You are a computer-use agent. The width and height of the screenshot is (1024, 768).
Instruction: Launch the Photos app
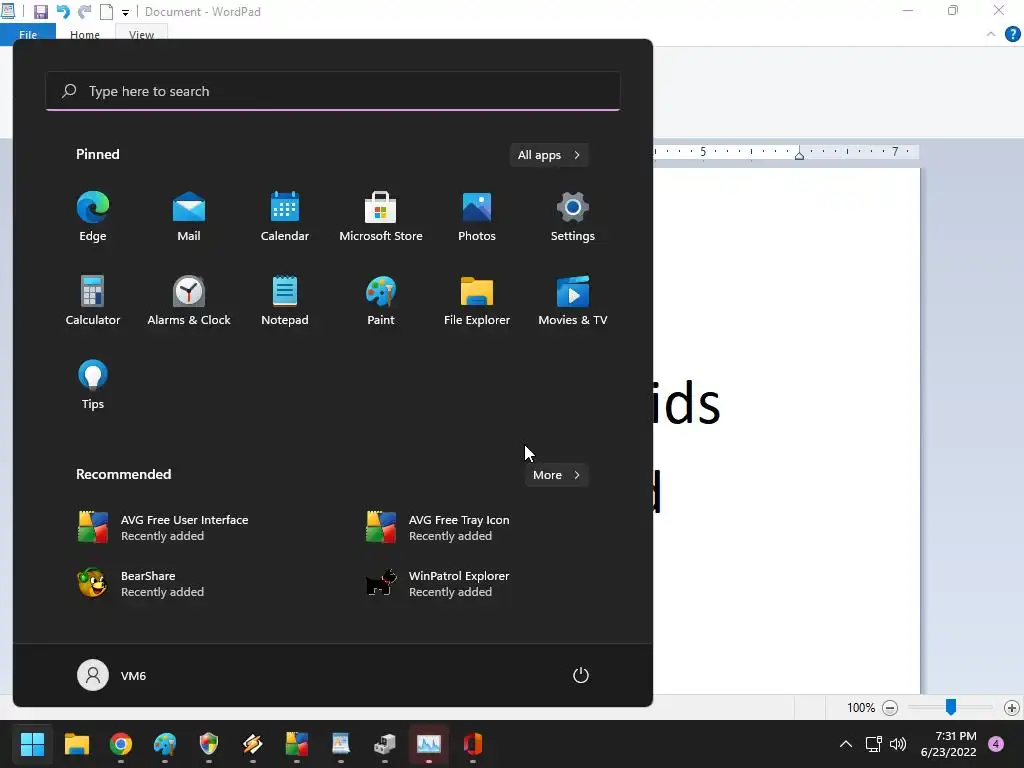pyautogui.click(x=477, y=216)
